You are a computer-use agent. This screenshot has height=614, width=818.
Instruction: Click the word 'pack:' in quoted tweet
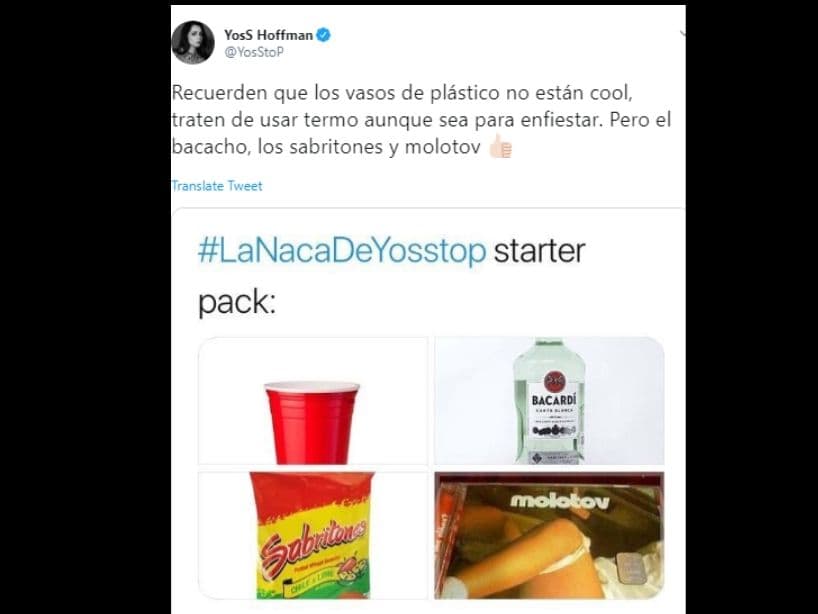click(237, 302)
